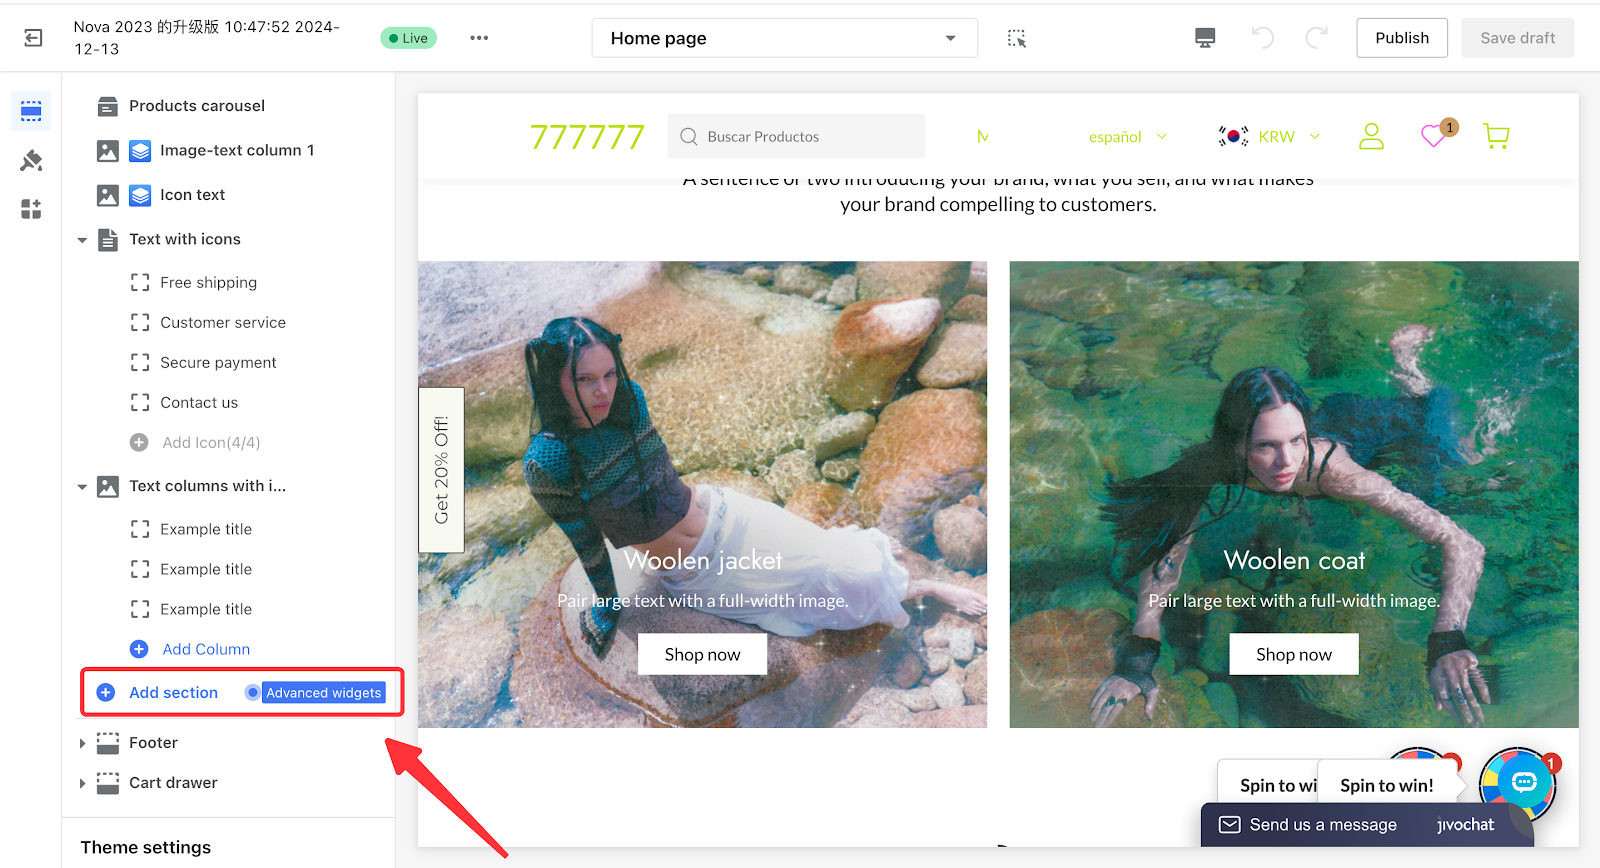Collapse the Text with icons section
The width and height of the screenshot is (1600, 868).
(x=82, y=240)
